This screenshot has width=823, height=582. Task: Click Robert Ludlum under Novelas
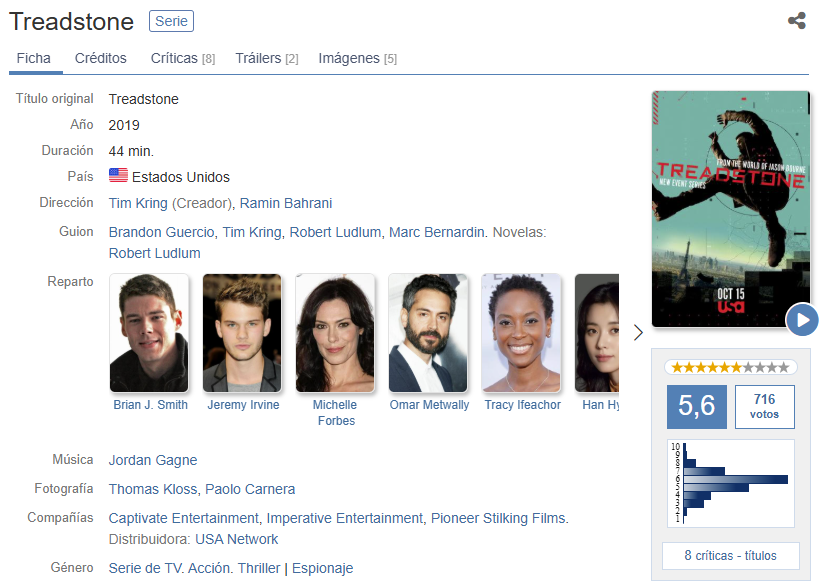(154, 253)
